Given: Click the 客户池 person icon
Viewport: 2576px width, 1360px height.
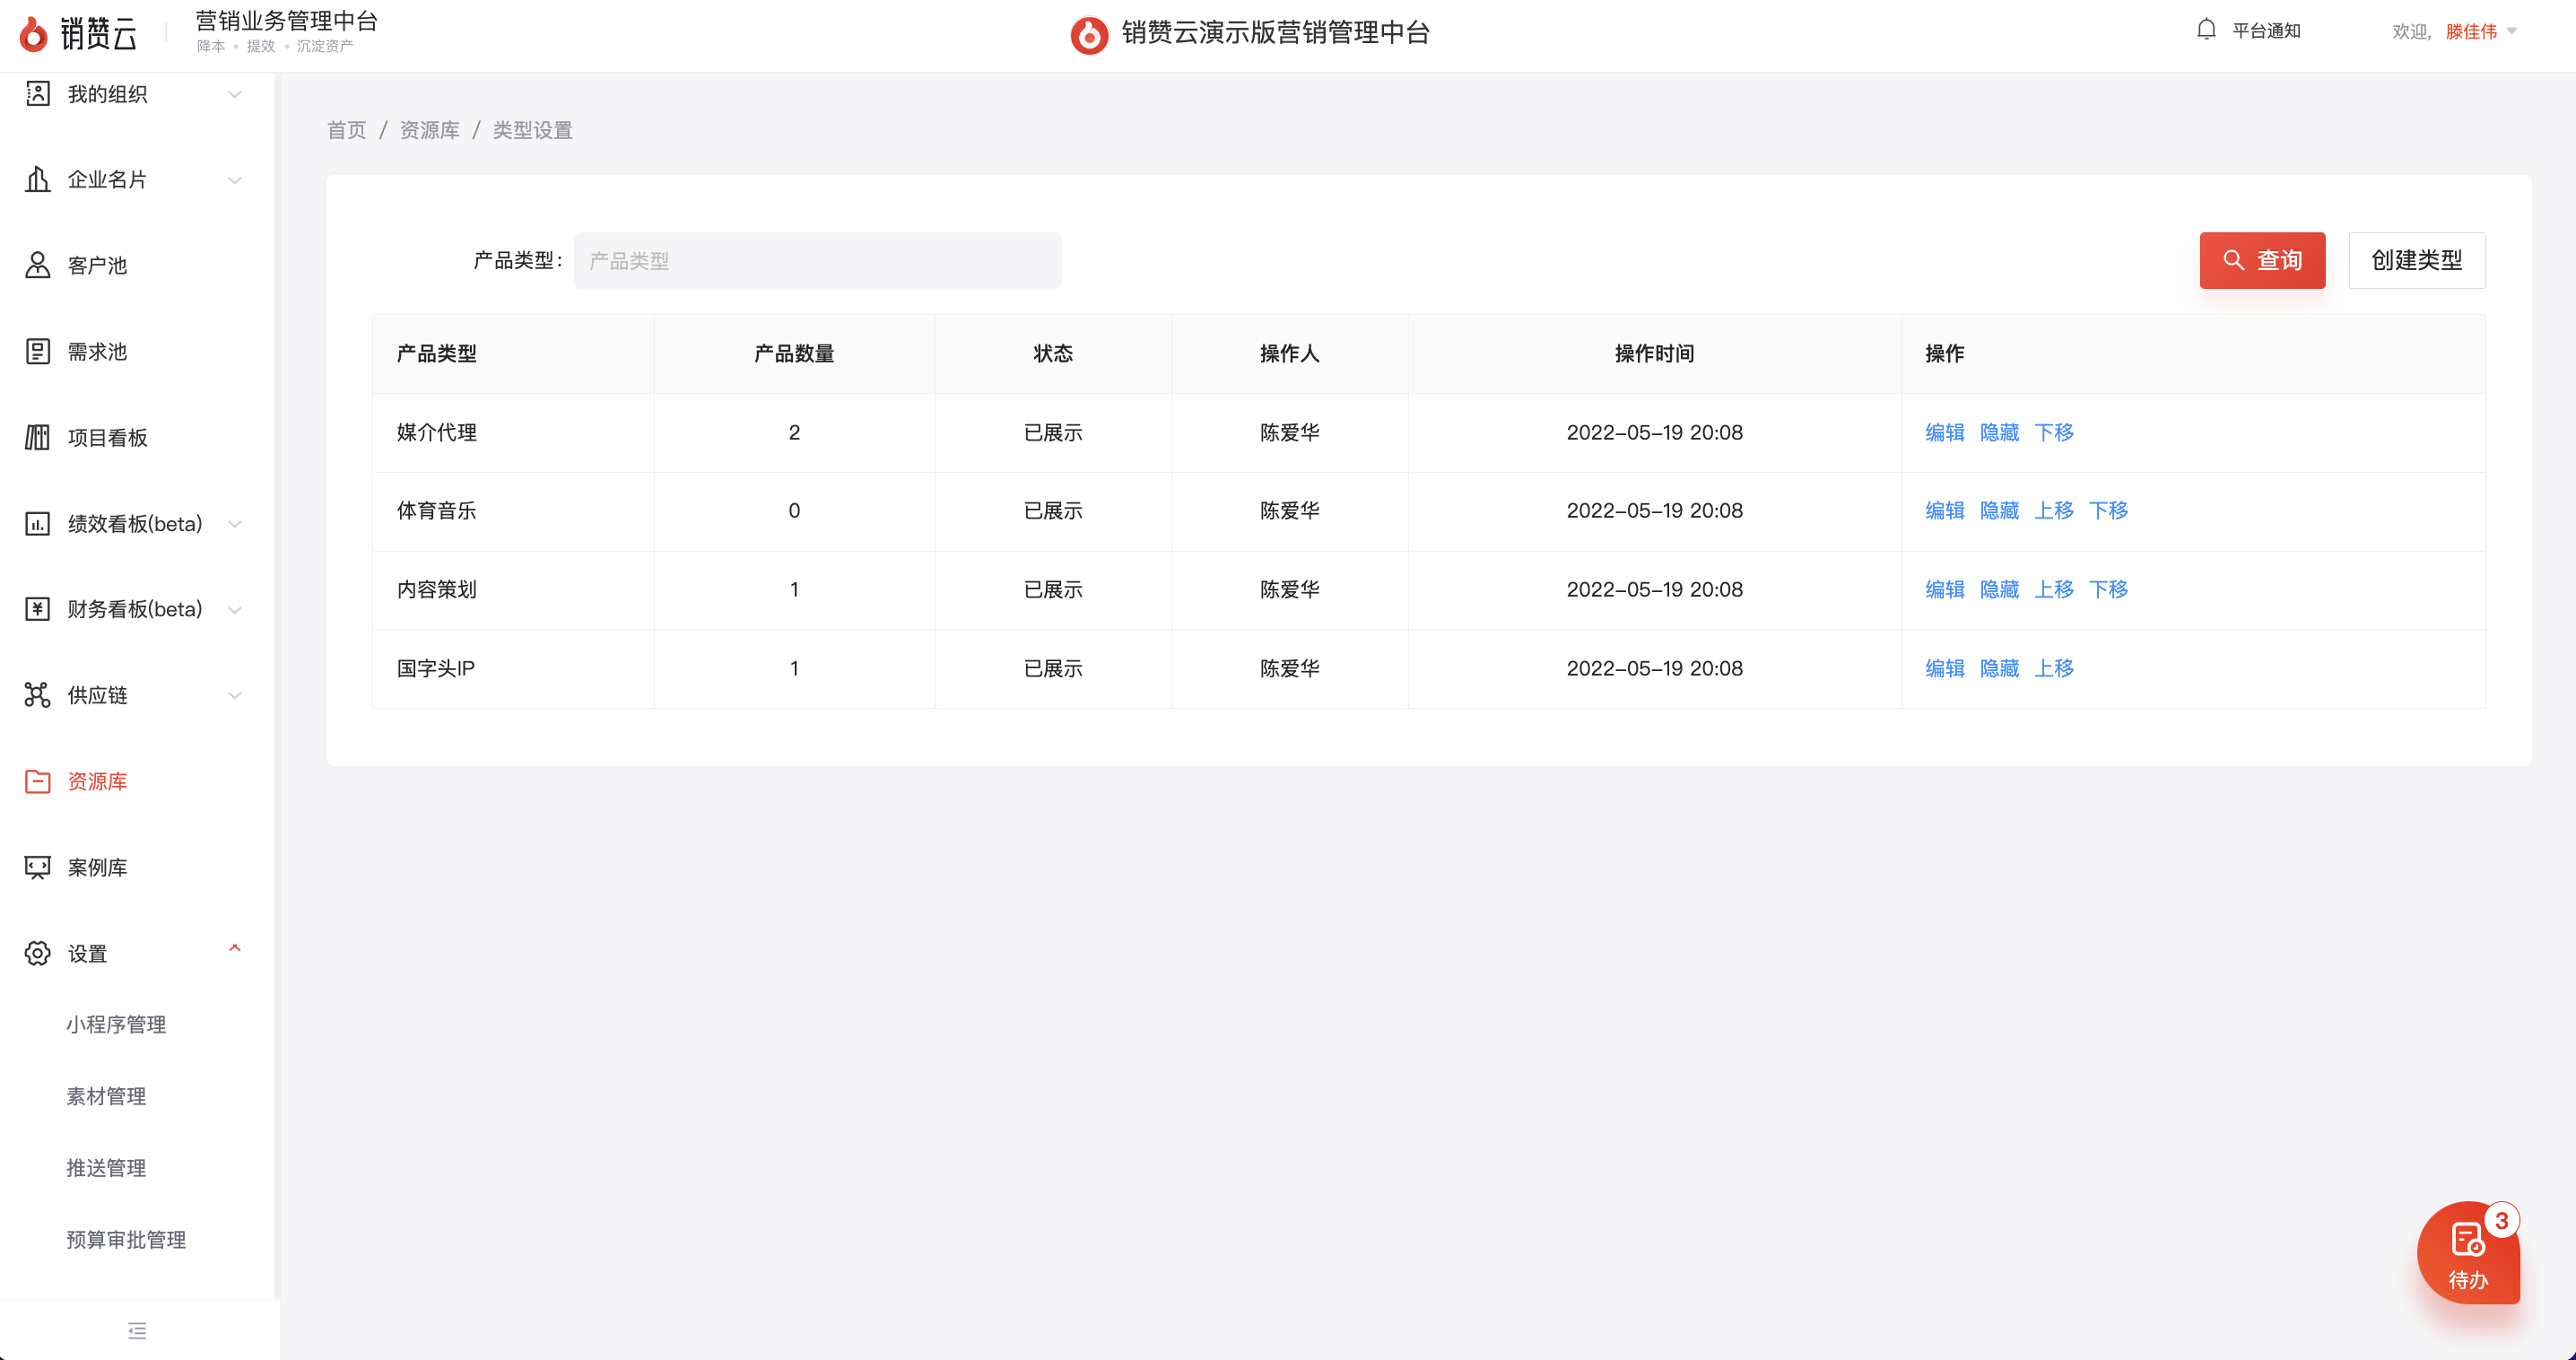Looking at the screenshot, I should coord(37,265).
